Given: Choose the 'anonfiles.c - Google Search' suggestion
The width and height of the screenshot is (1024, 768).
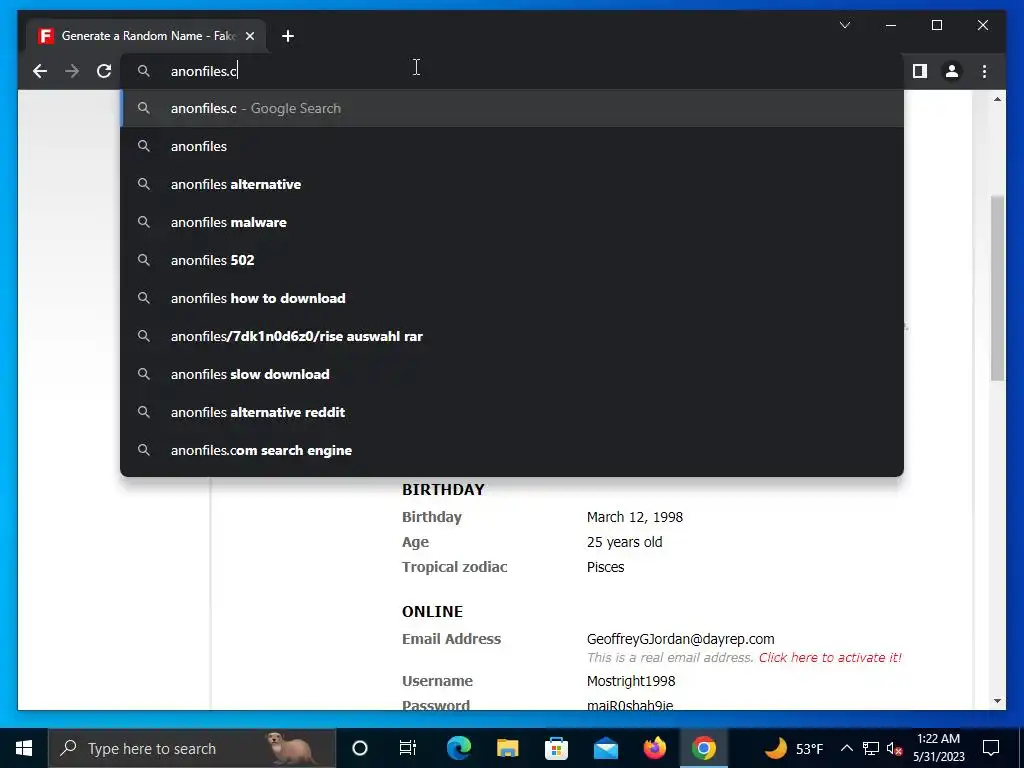Looking at the screenshot, I should [x=512, y=108].
